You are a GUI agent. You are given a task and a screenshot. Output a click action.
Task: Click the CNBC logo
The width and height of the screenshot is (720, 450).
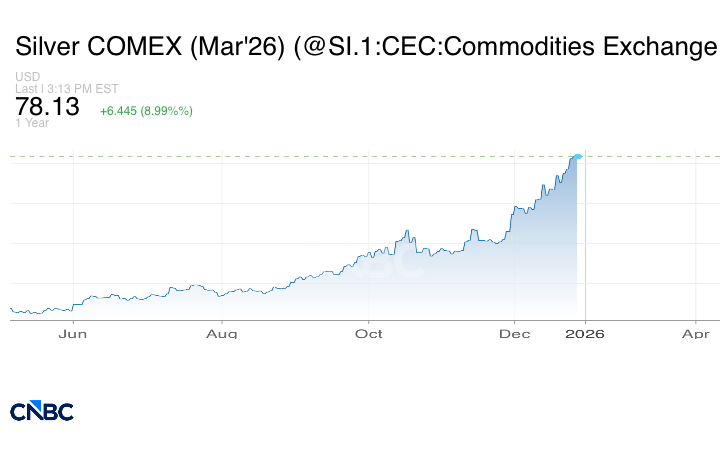(x=42, y=411)
